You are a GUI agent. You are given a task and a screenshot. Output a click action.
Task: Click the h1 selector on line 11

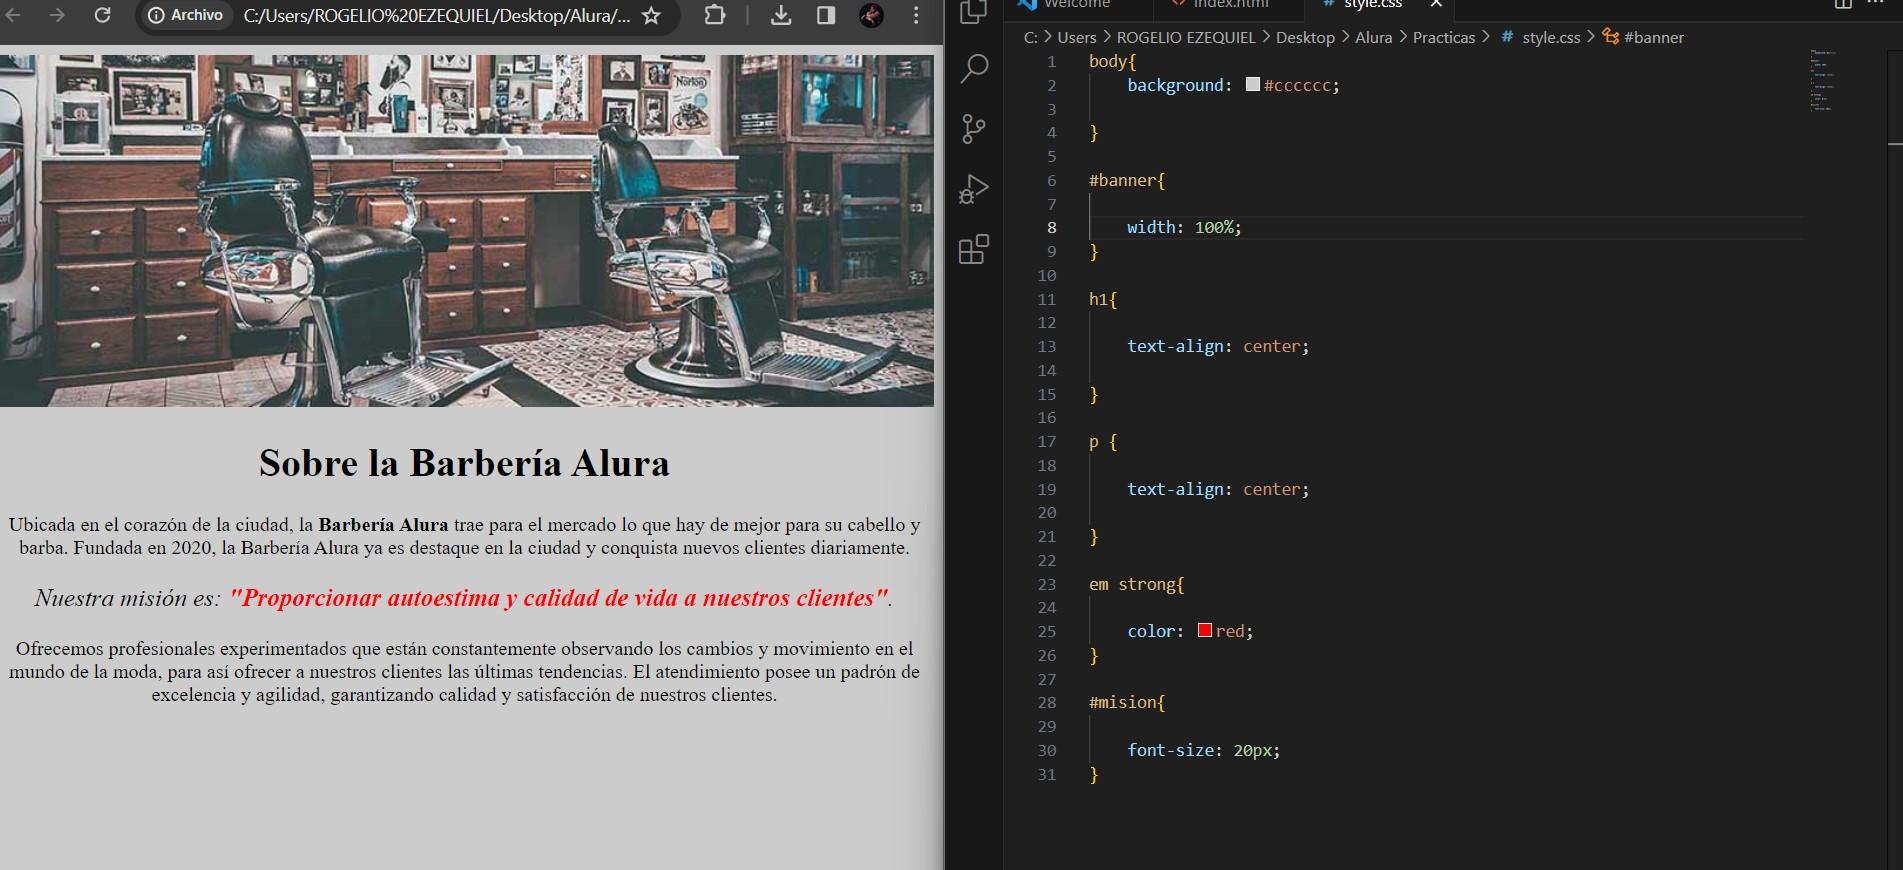(1099, 299)
